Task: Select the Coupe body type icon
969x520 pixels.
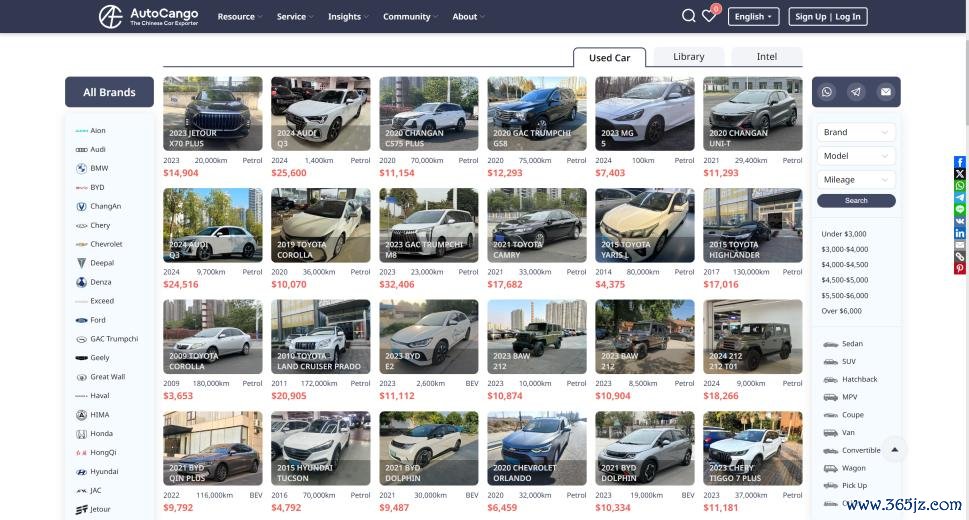Action: 831,415
